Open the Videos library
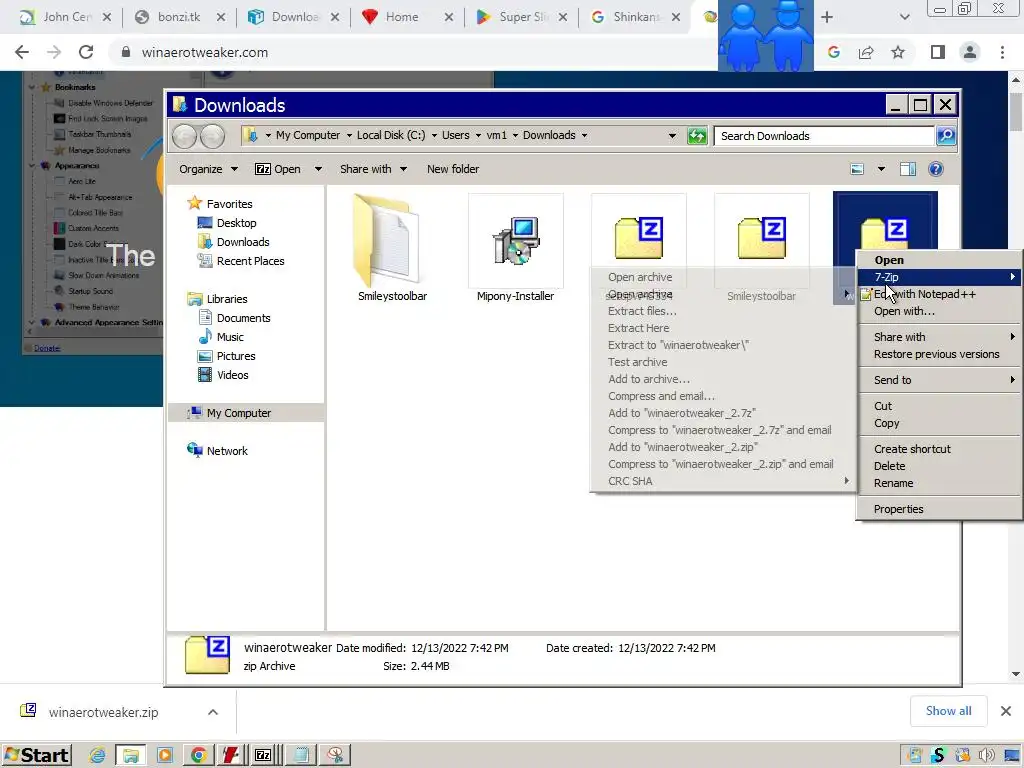 pyautogui.click(x=223, y=375)
